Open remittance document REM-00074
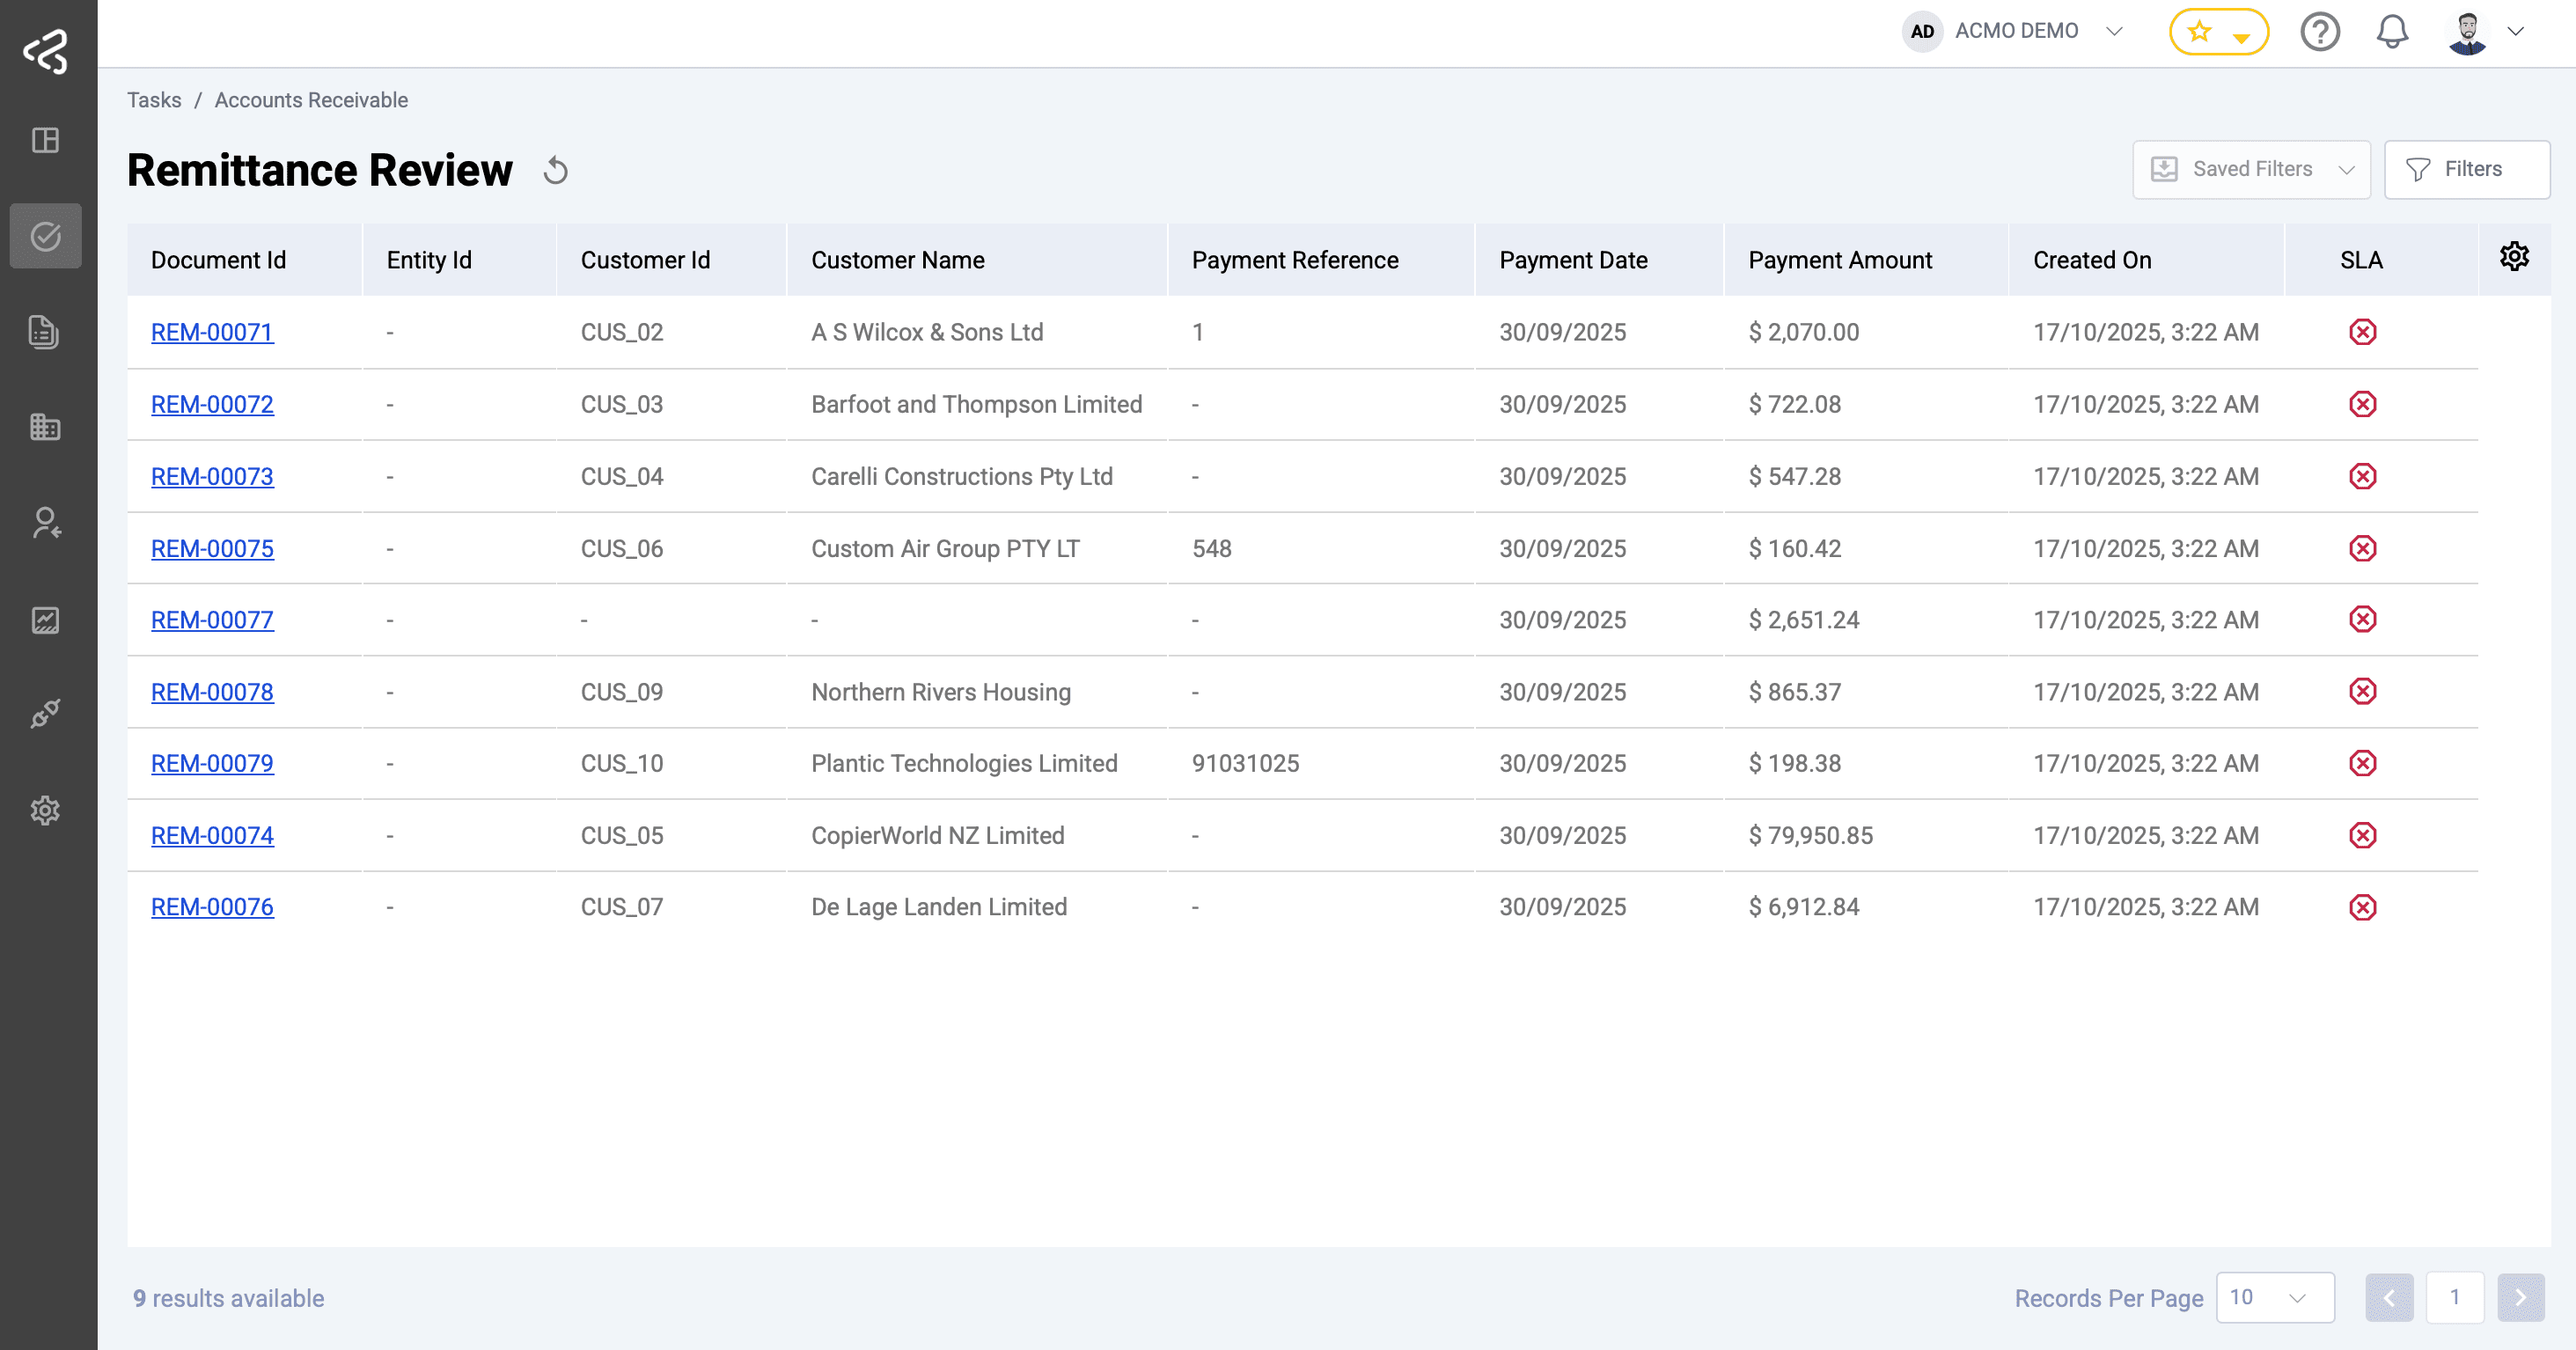This screenshot has height=1350, width=2576. [x=211, y=835]
